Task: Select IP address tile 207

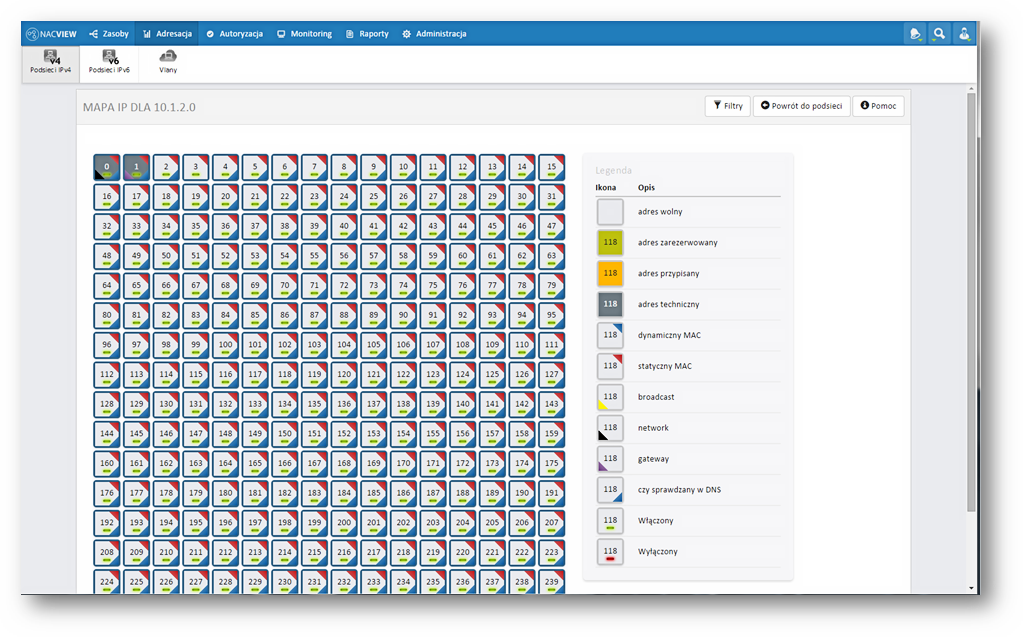Action: (x=552, y=523)
